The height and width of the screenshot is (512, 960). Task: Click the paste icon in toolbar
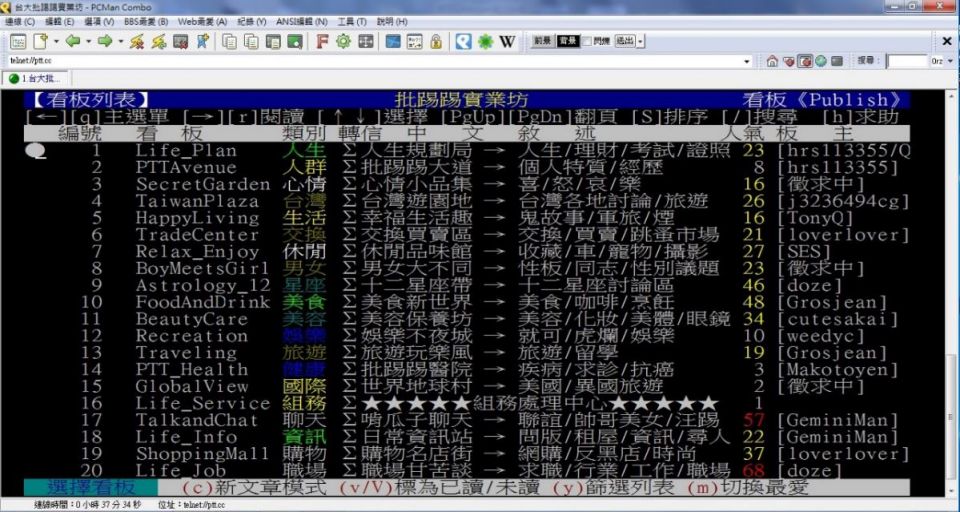click(x=251, y=42)
